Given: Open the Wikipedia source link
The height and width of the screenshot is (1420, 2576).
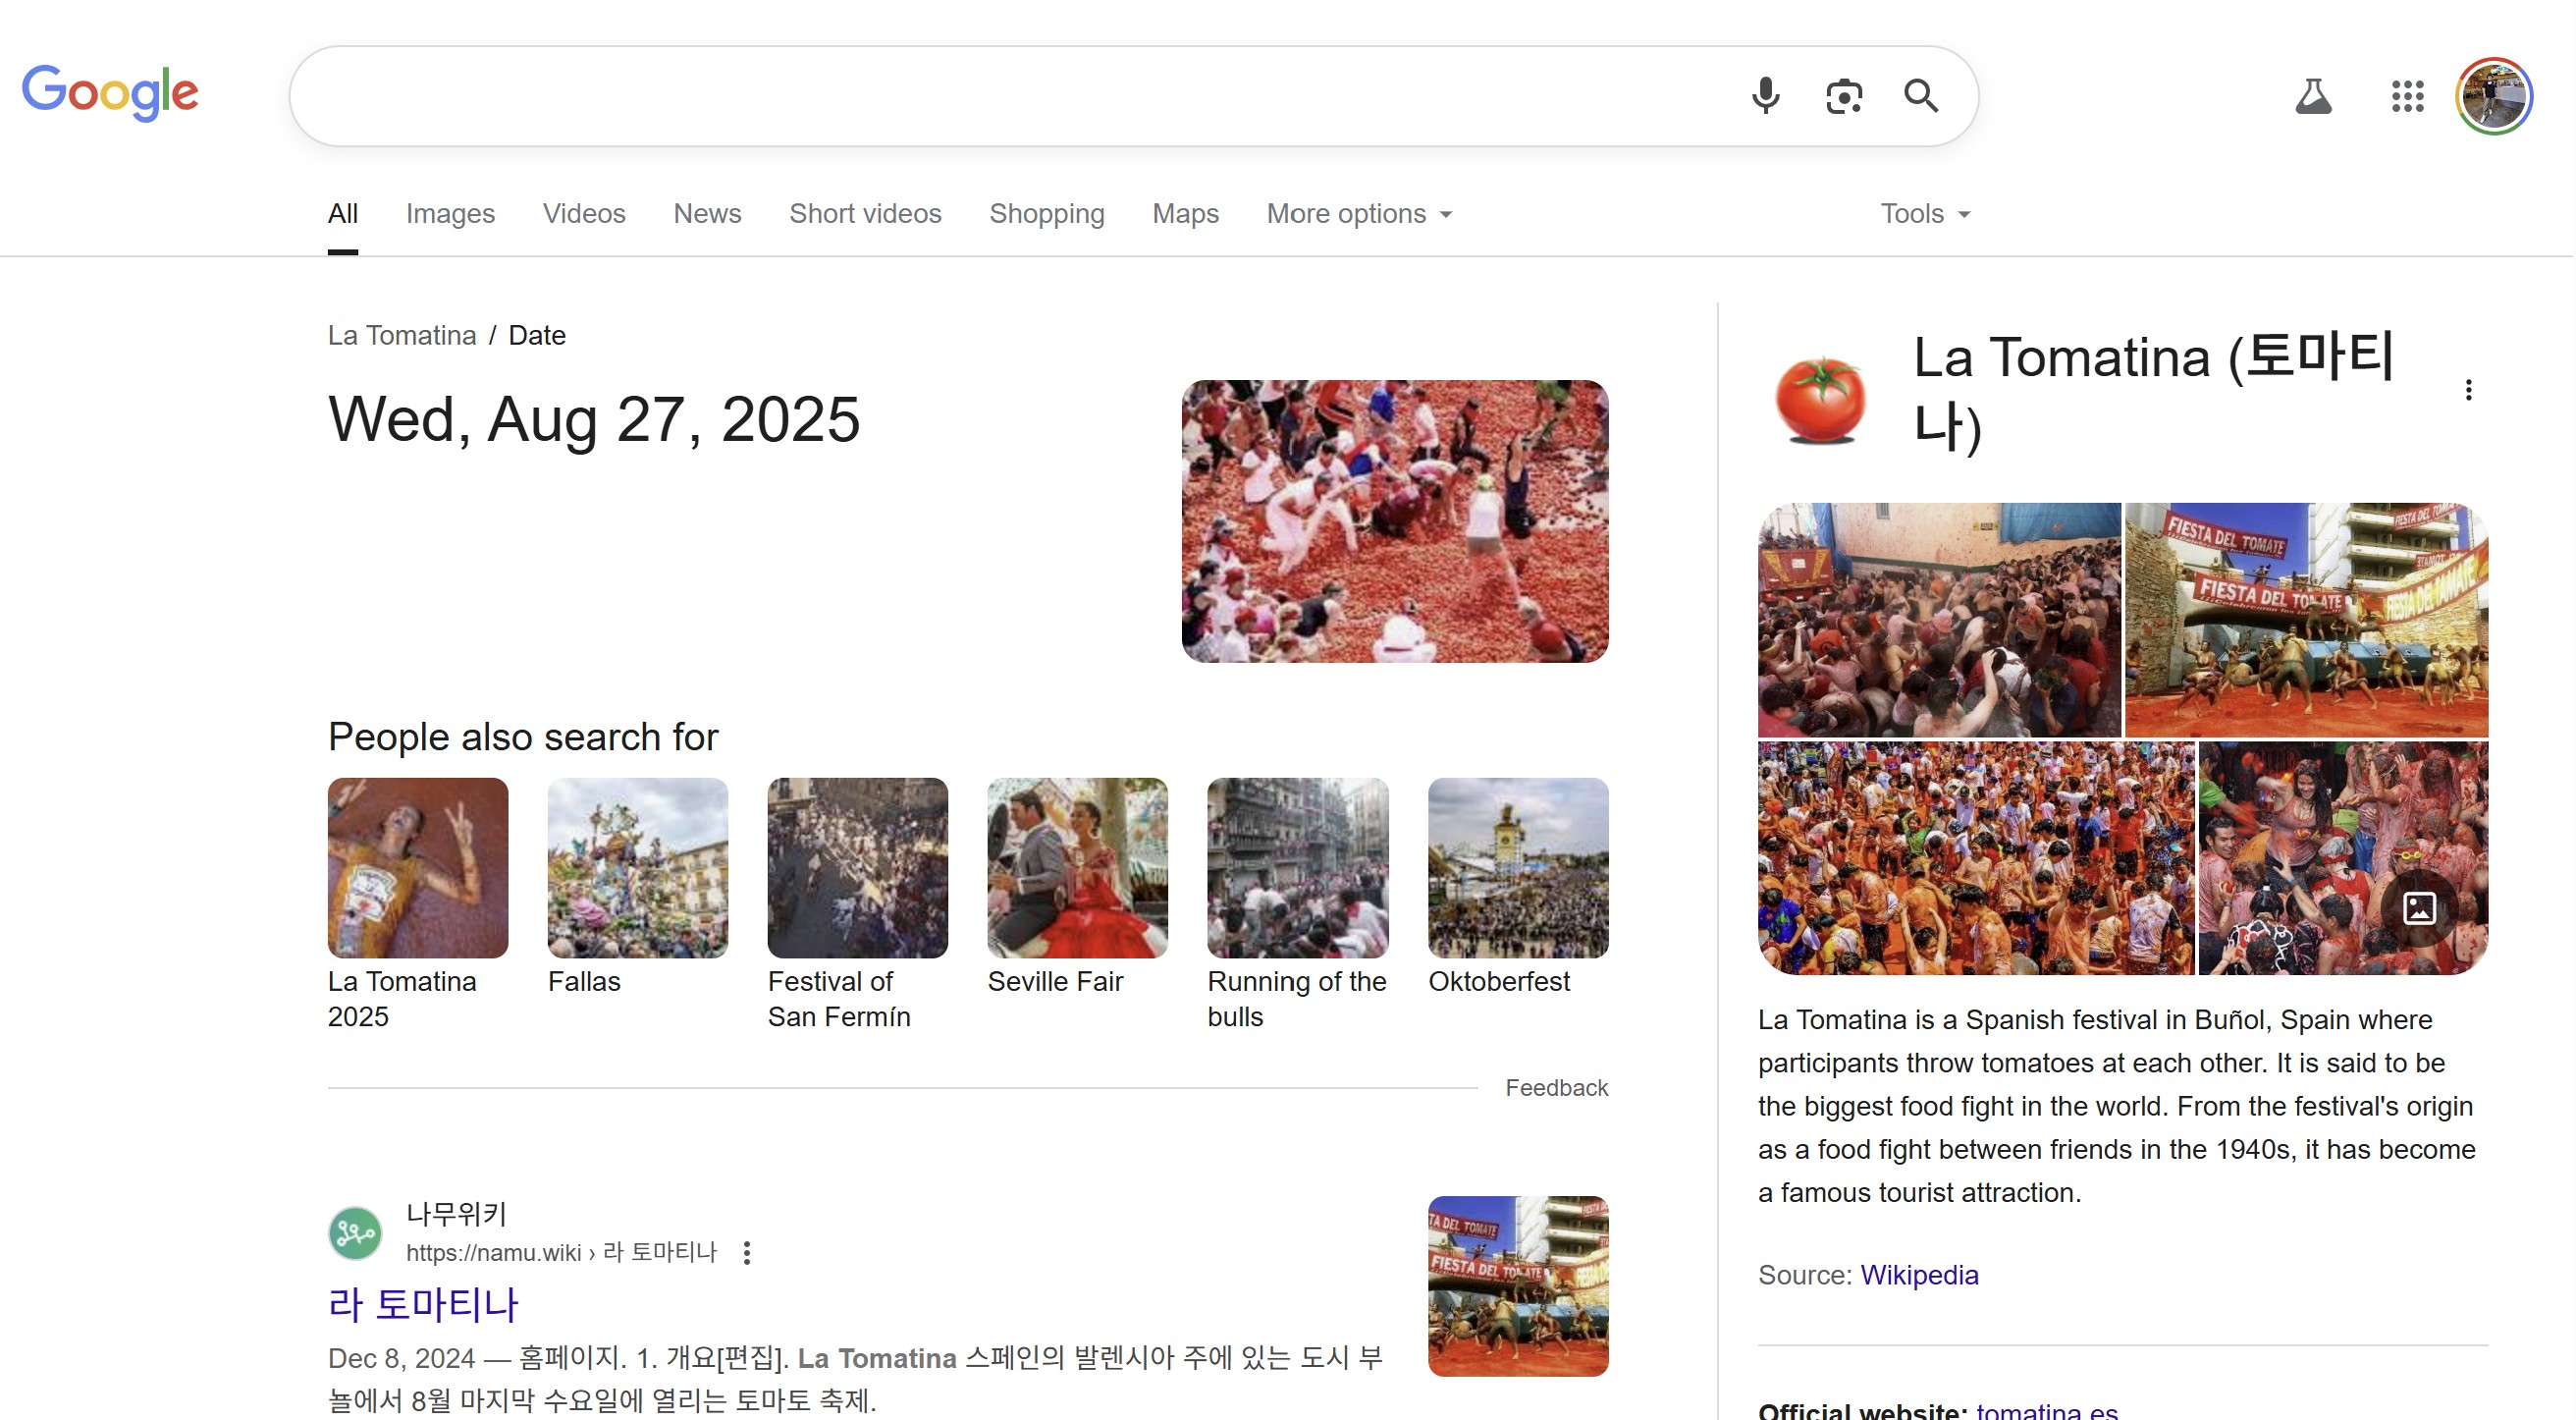Looking at the screenshot, I should tap(1920, 1276).
